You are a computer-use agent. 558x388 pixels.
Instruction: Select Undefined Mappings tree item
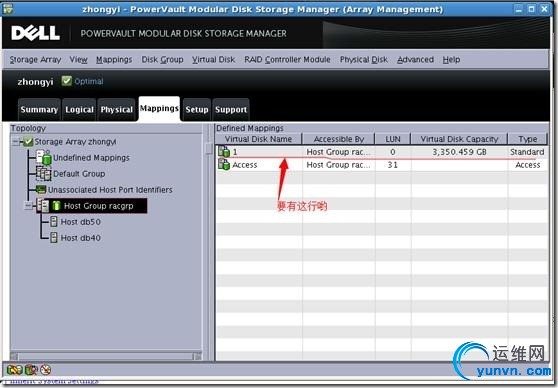[91, 158]
